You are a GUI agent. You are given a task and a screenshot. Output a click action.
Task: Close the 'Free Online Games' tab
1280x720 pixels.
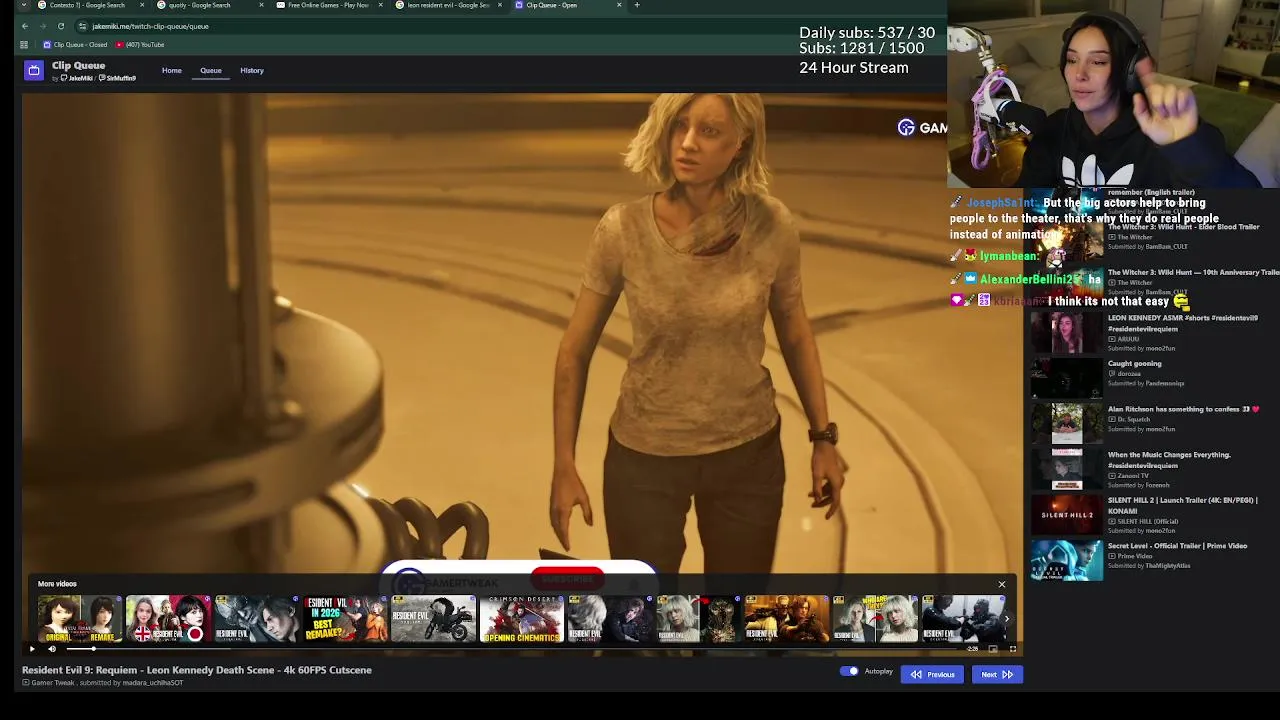click(380, 5)
